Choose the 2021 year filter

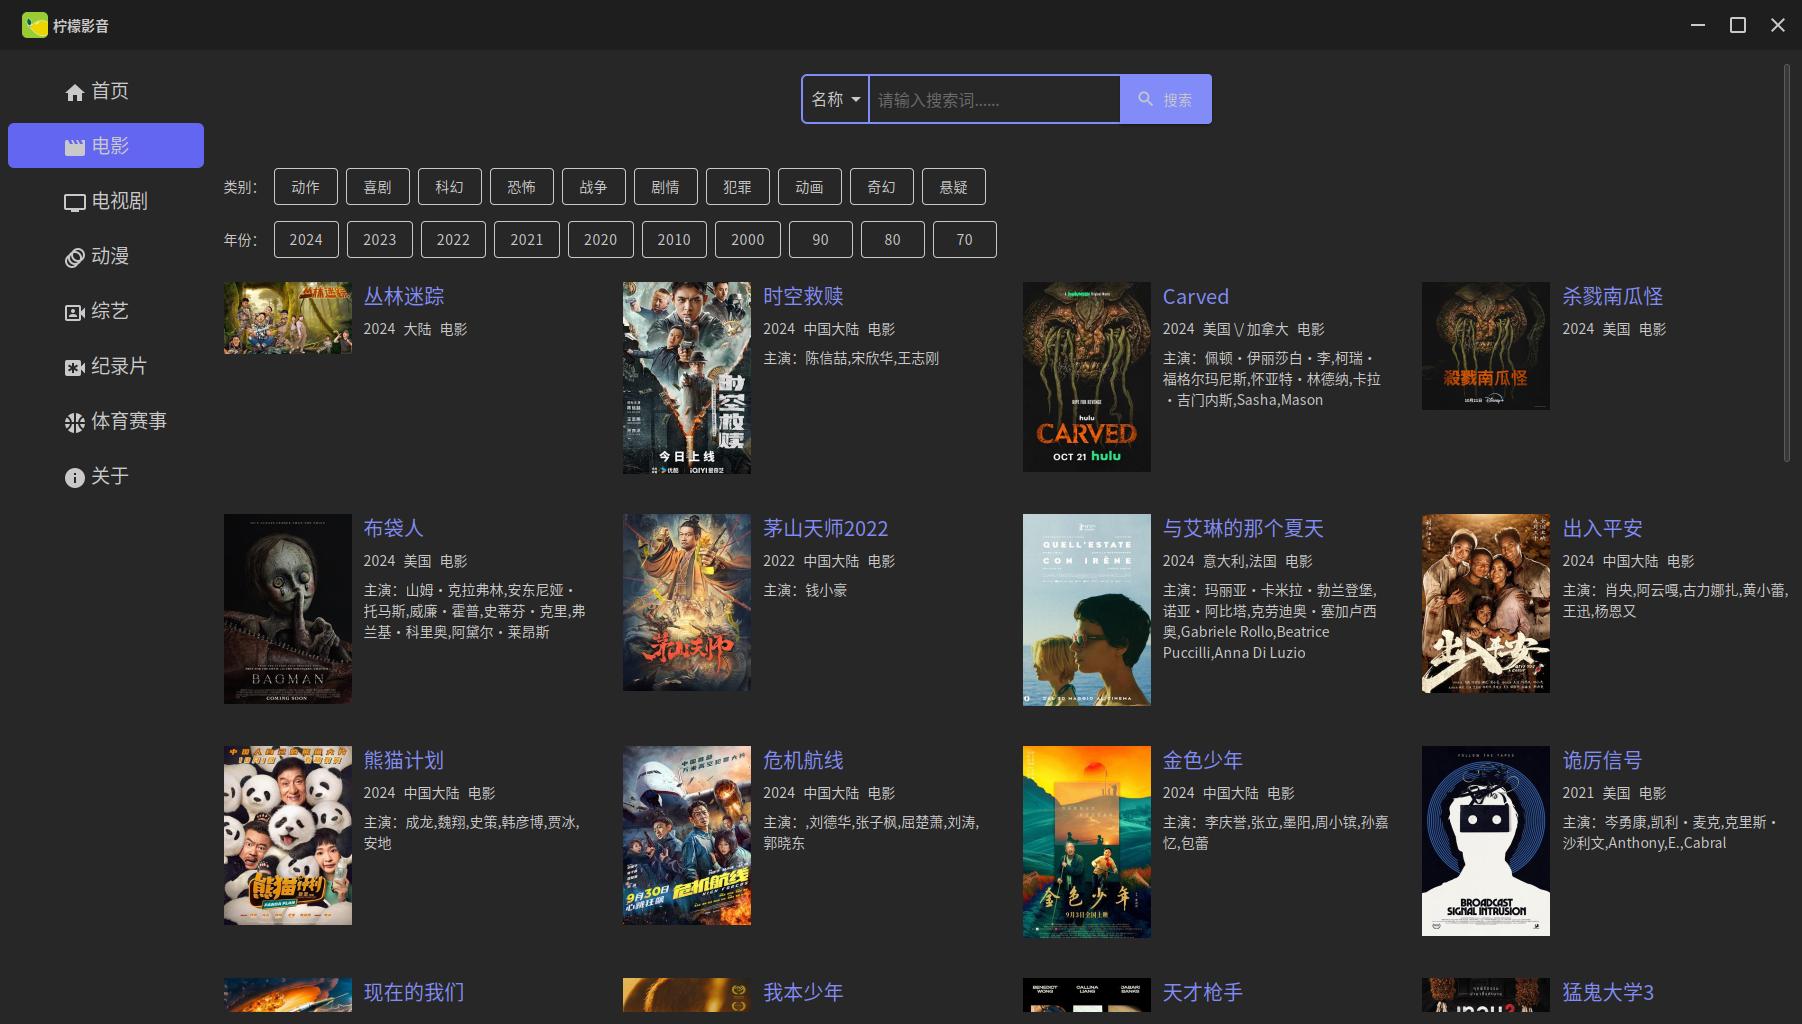(x=527, y=240)
